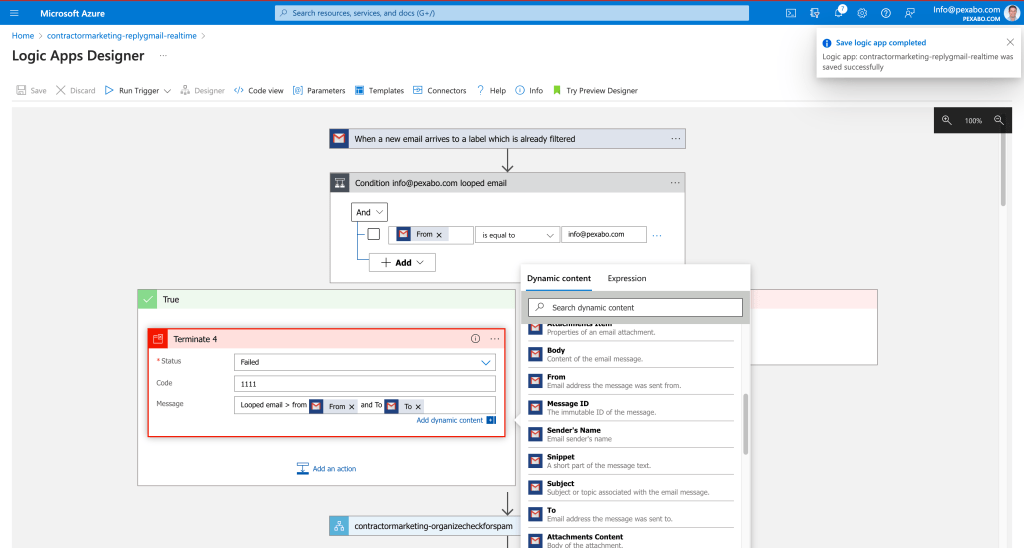Remove the From token in the condition
Viewport: 1024px width, 548px height.
click(439, 235)
